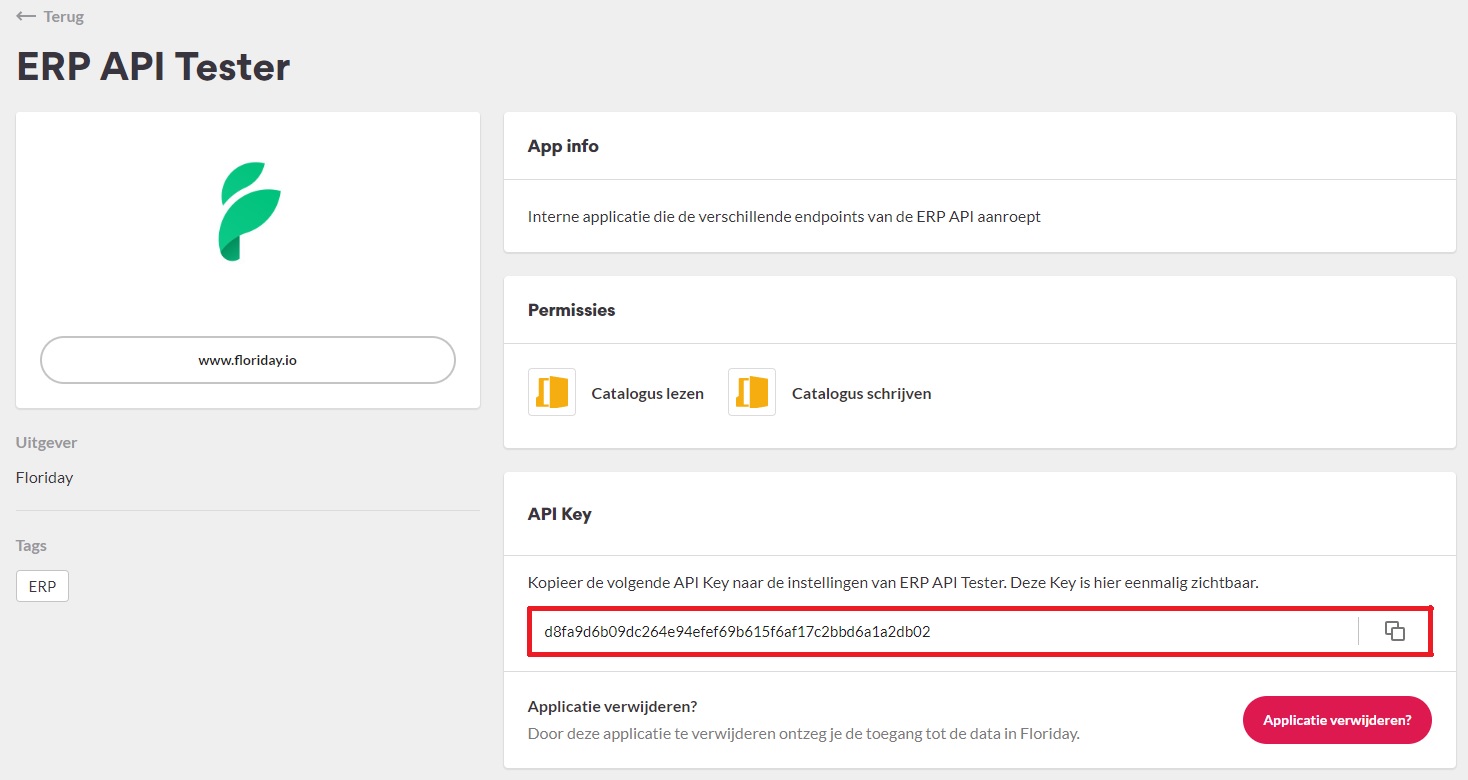Select the ERP API Tester page title

click(x=153, y=67)
